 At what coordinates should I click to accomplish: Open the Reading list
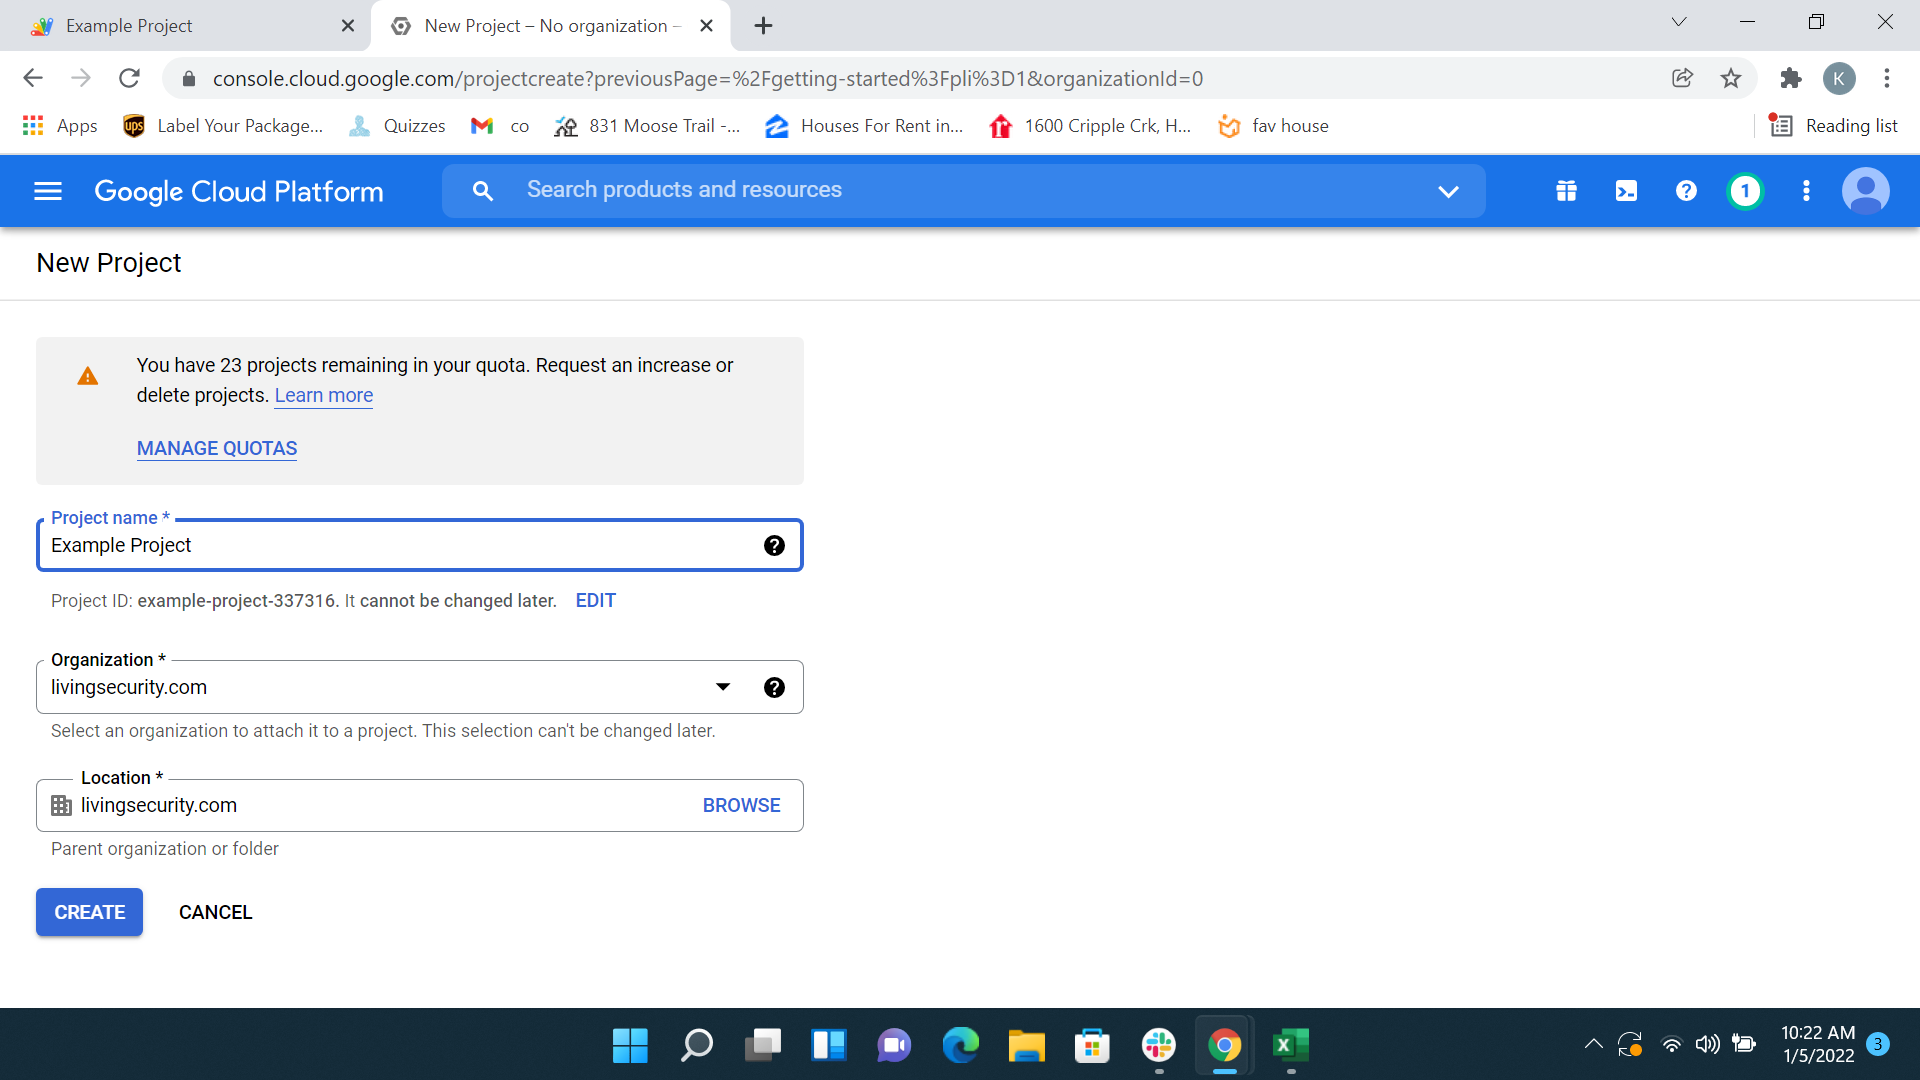pos(1833,126)
